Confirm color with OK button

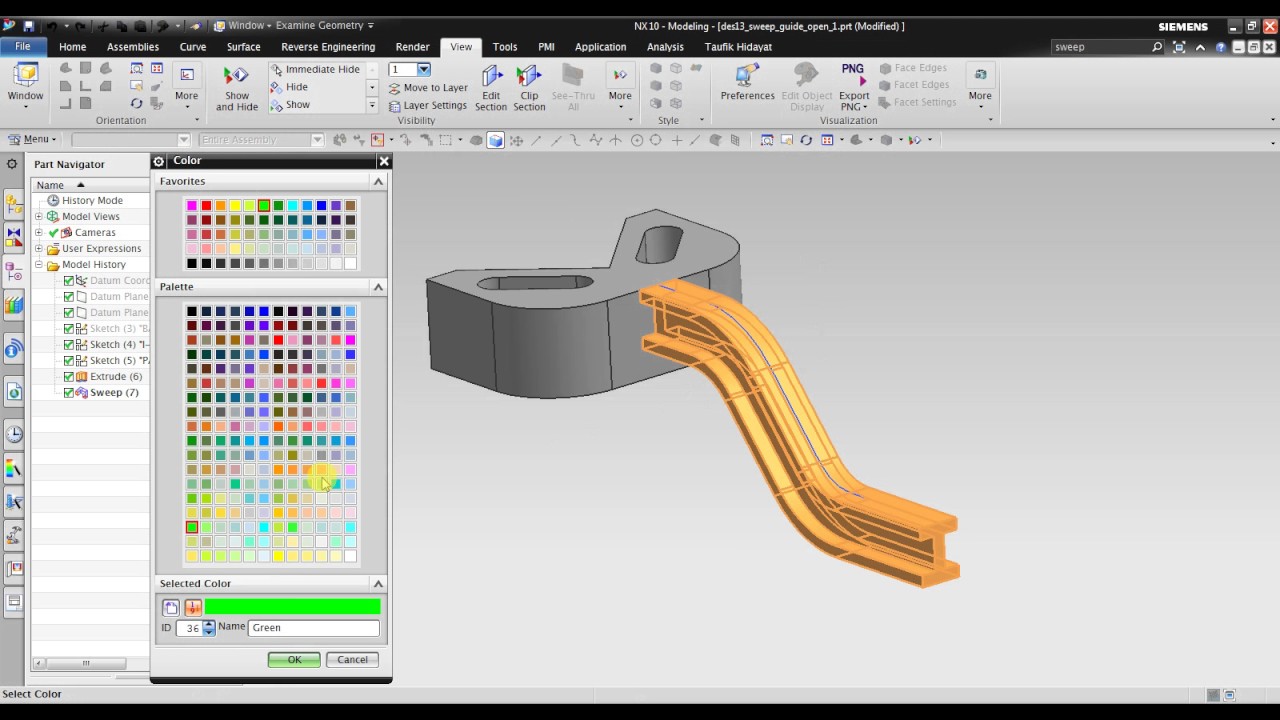(x=294, y=660)
